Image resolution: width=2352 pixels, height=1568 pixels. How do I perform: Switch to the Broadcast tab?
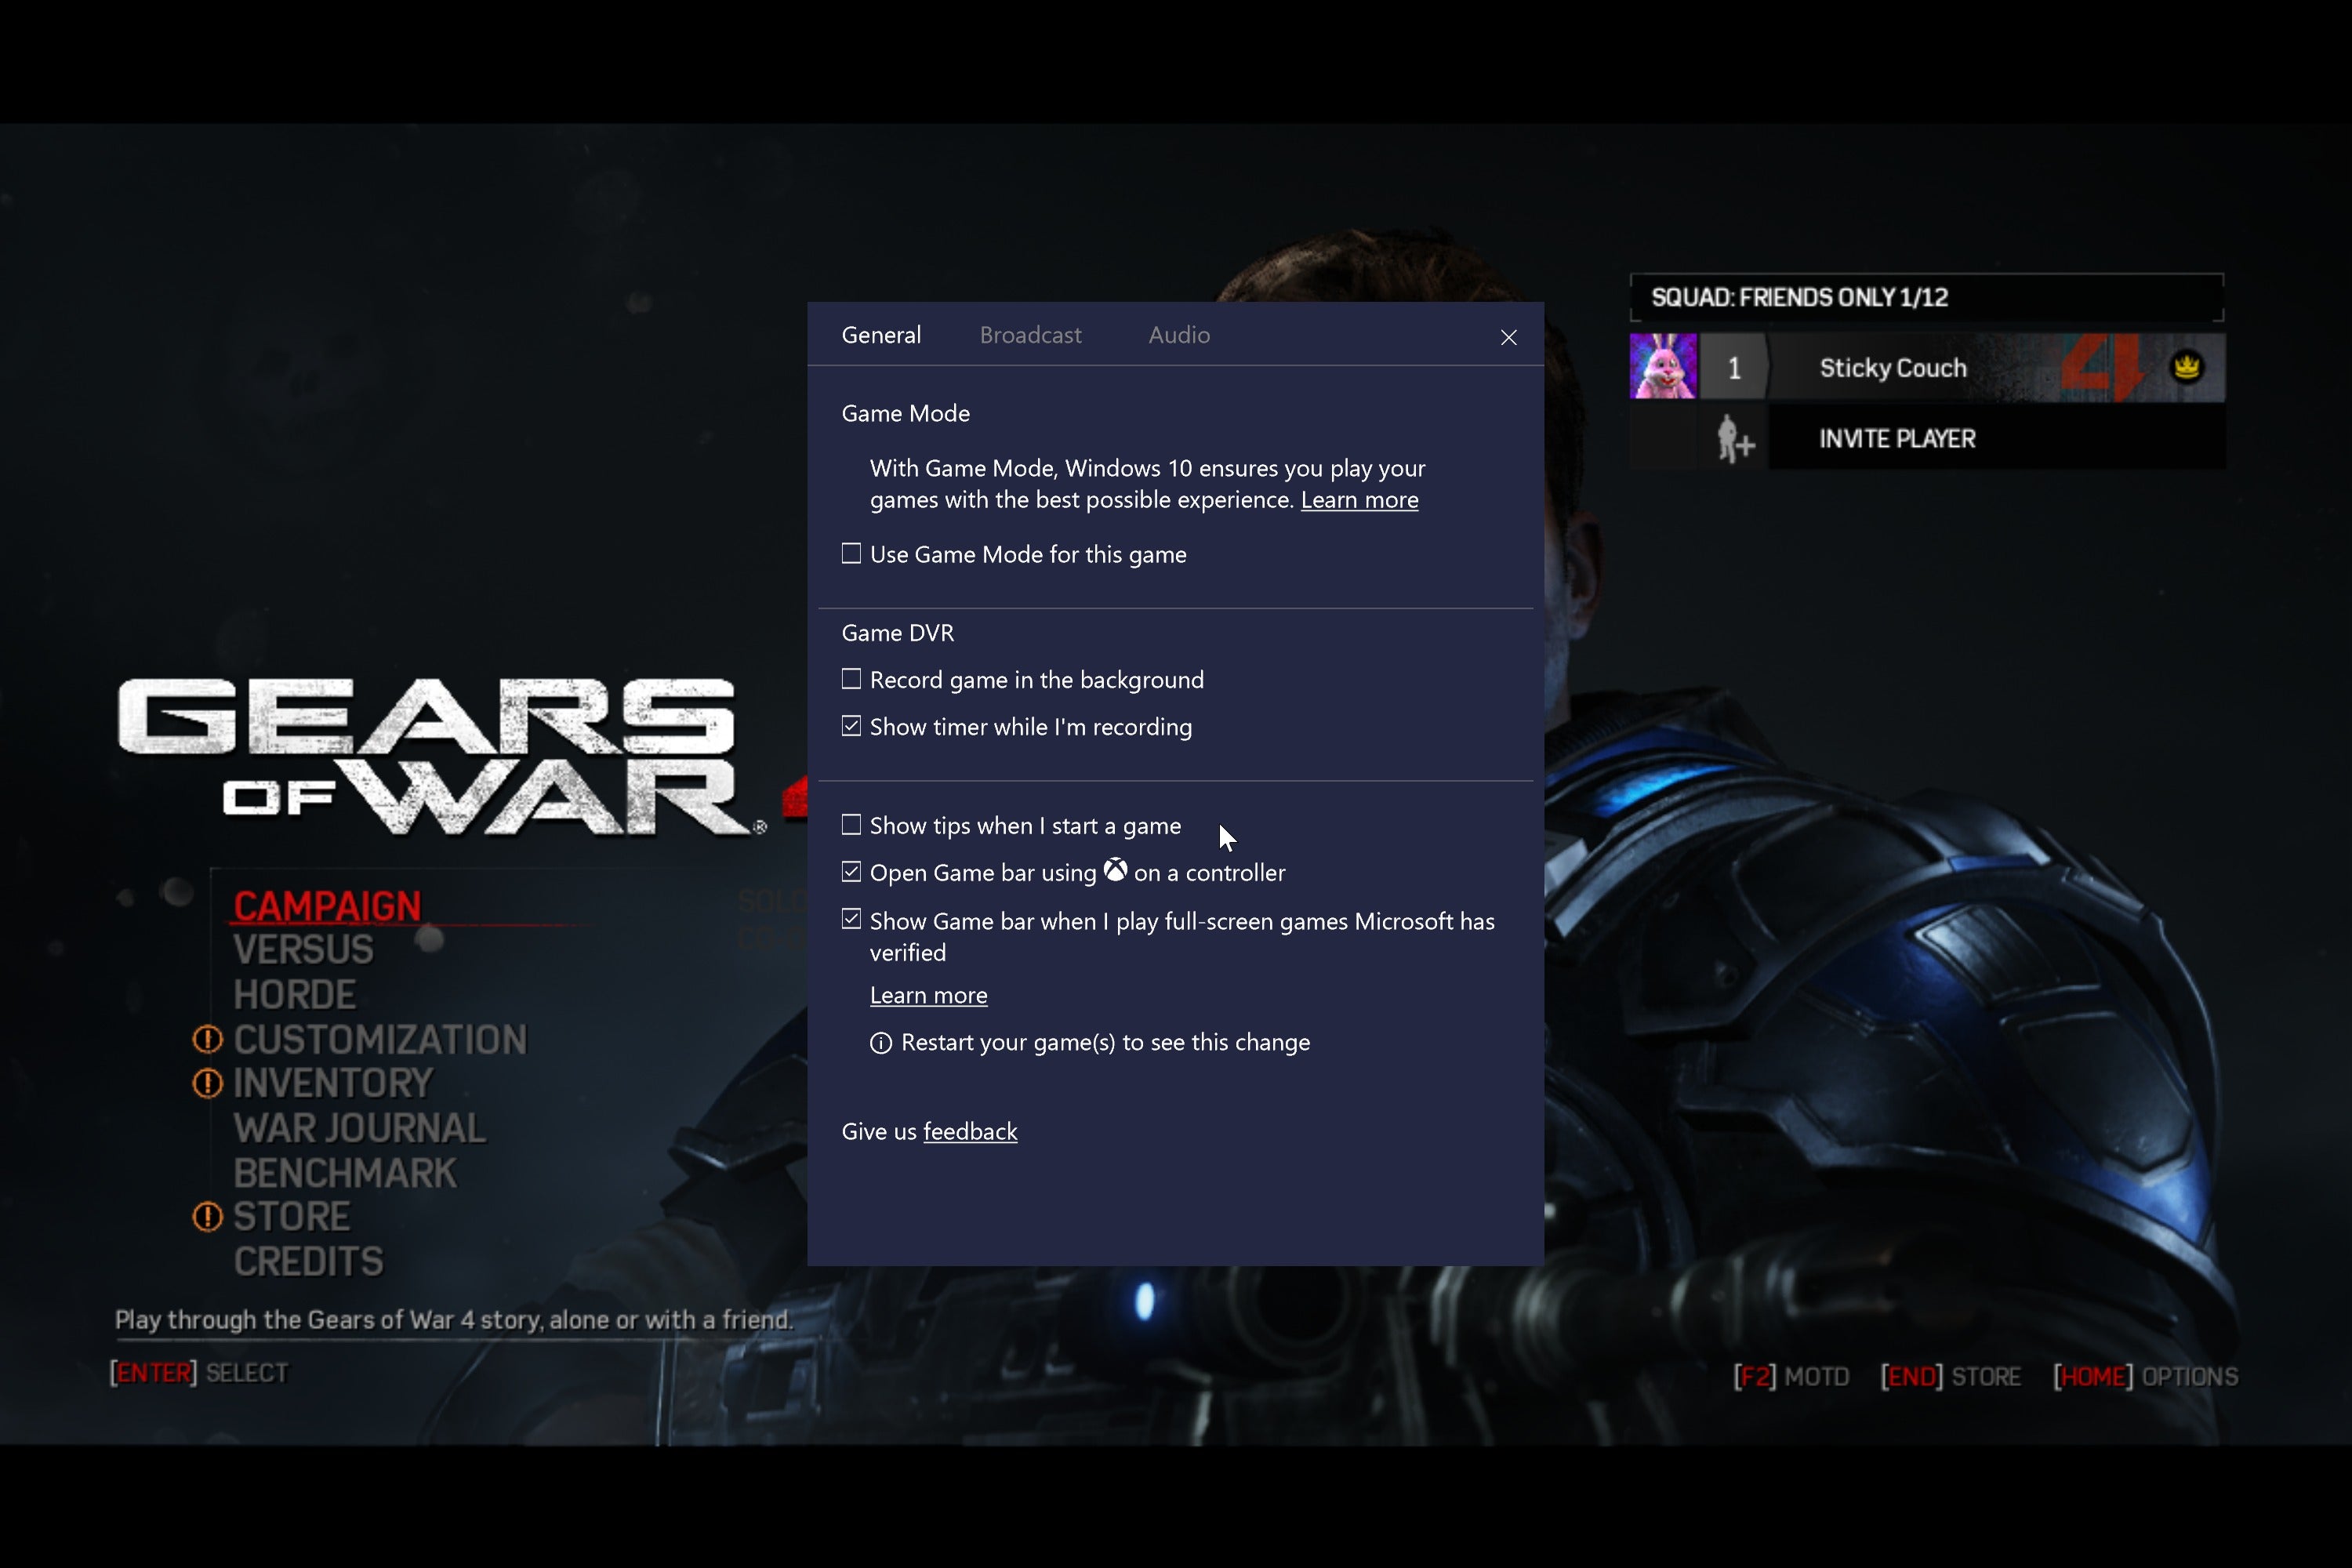tap(1027, 334)
